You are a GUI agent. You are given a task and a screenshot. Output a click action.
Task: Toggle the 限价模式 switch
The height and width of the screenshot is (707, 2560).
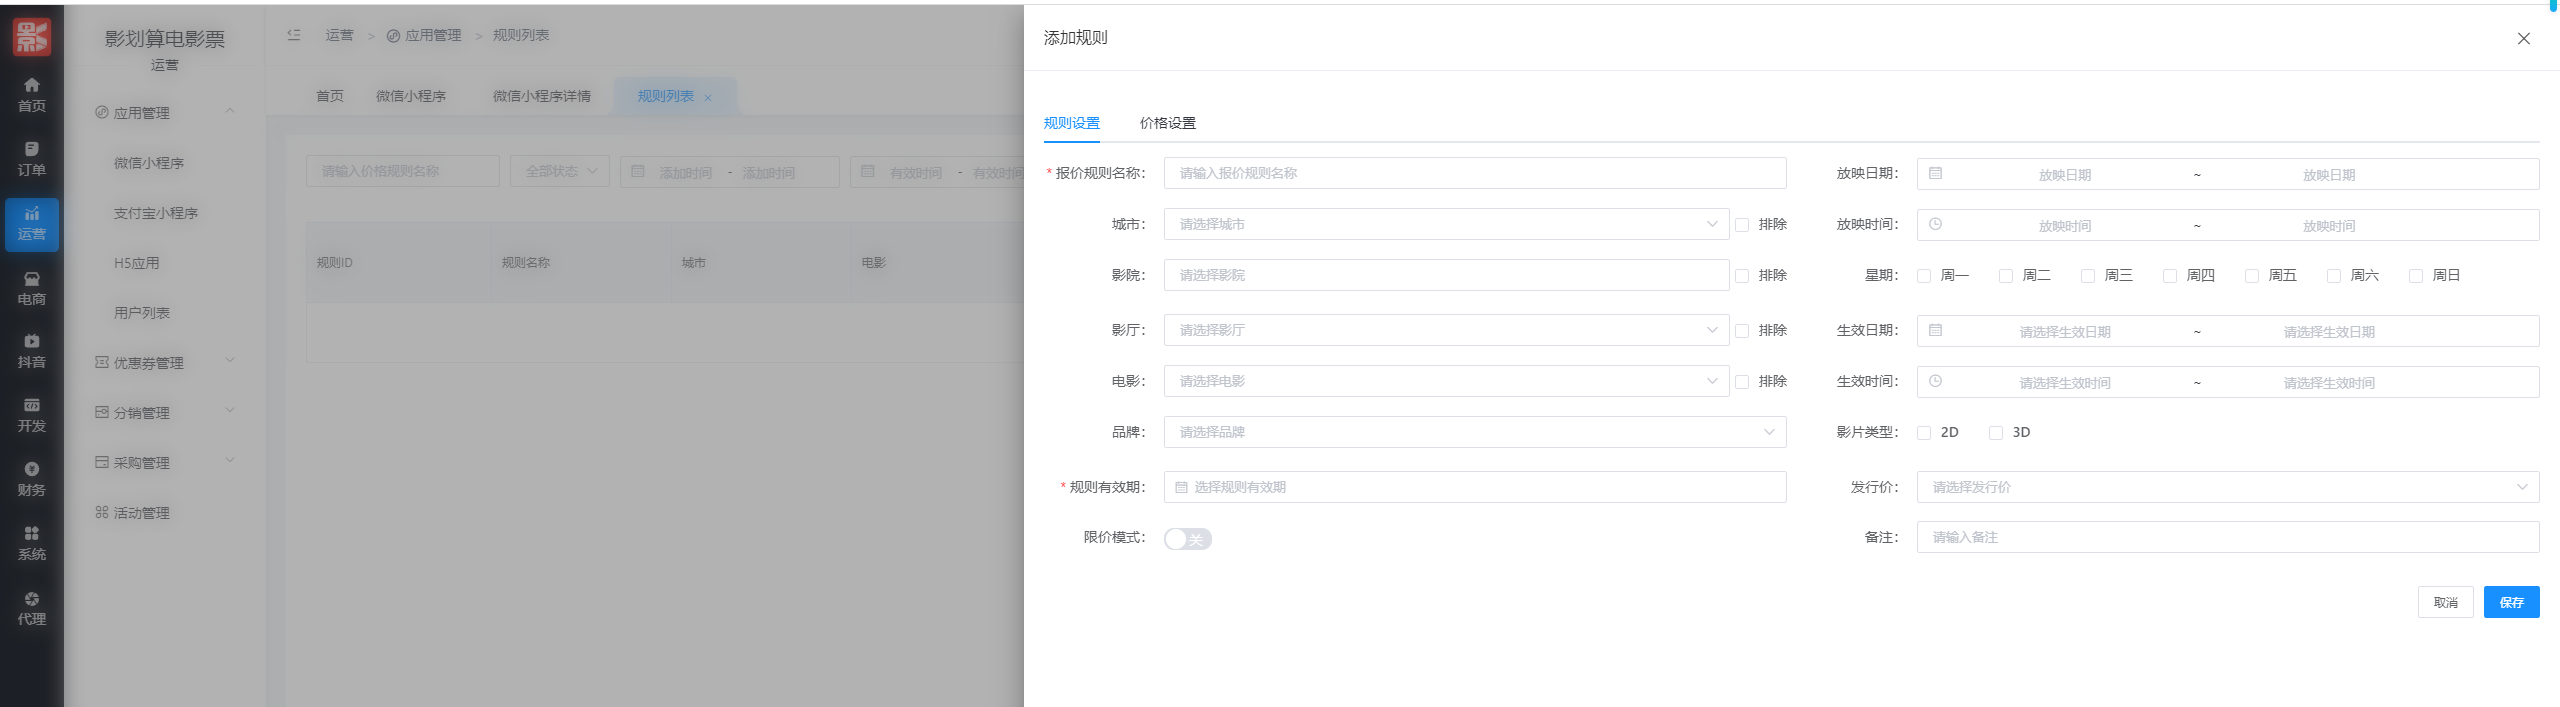(x=1188, y=539)
